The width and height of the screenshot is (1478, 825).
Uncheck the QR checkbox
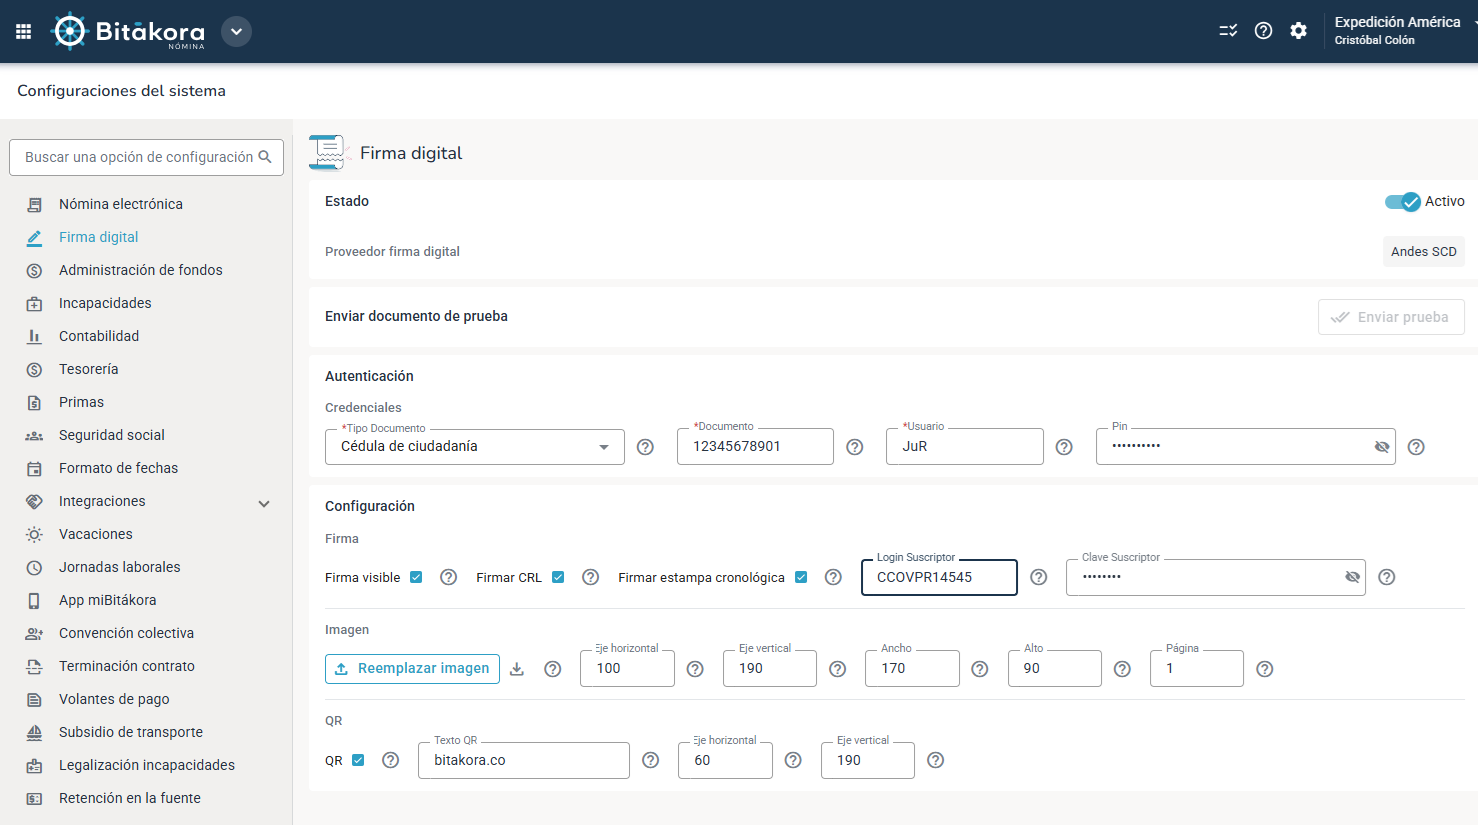tap(358, 760)
